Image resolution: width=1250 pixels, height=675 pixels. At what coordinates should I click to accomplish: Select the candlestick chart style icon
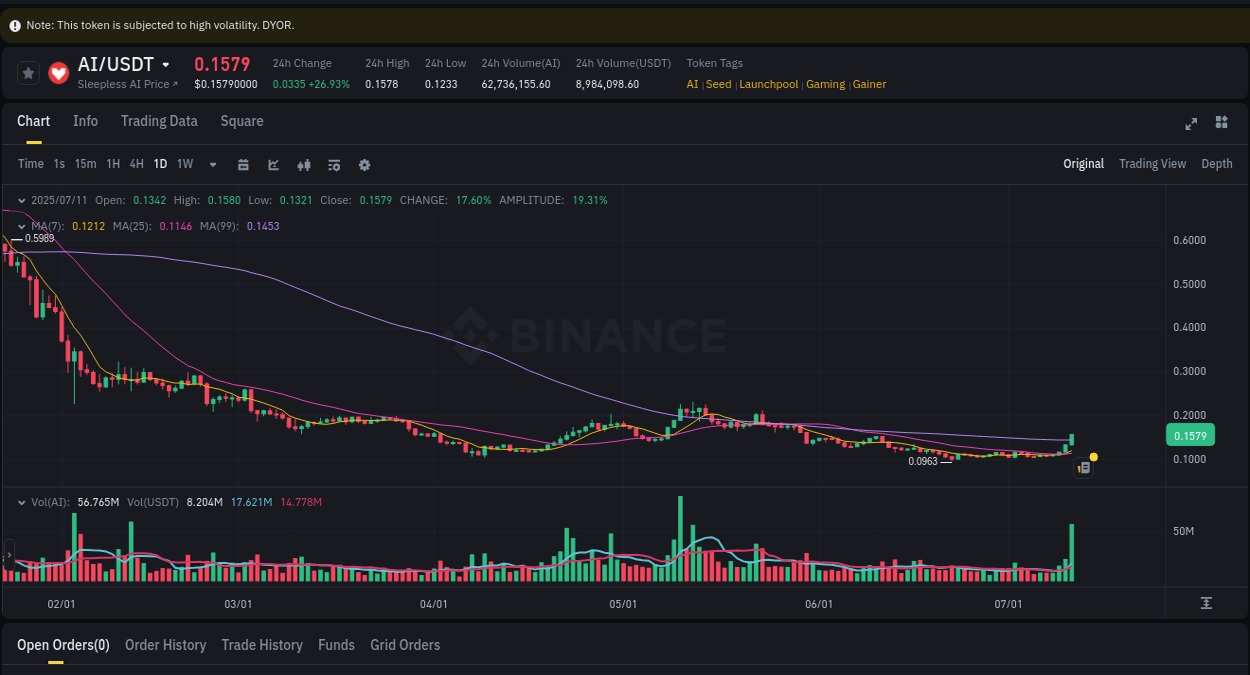(x=304, y=164)
